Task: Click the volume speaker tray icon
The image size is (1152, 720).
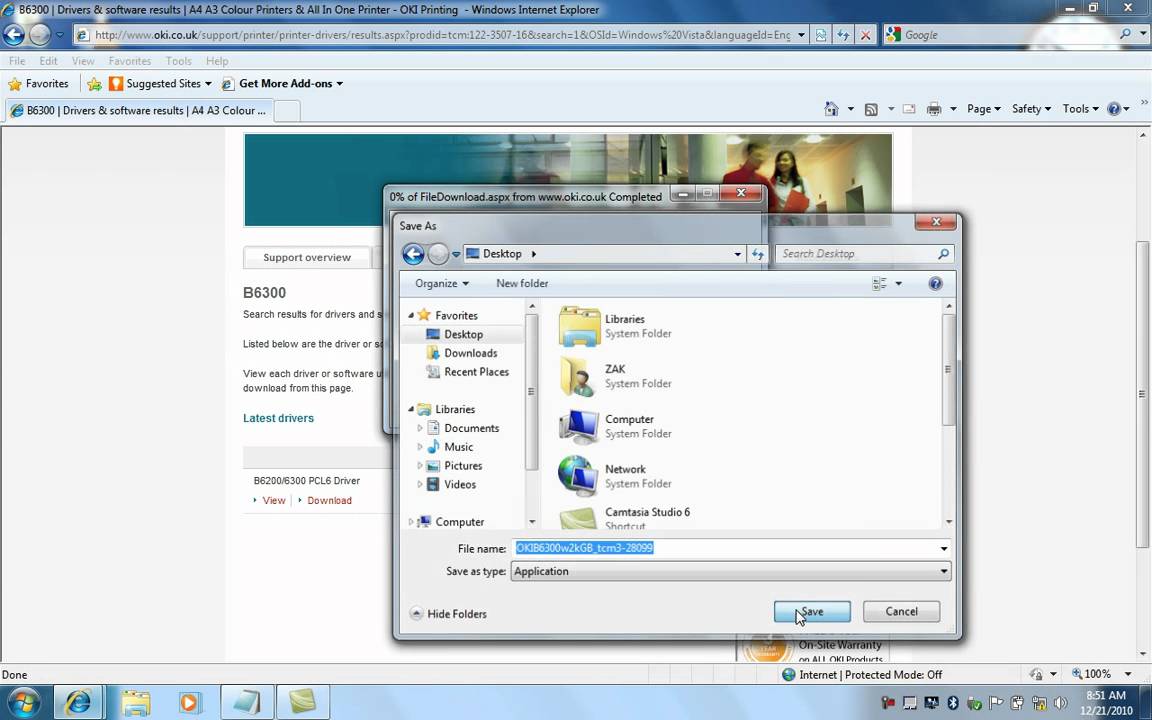Action: pyautogui.click(x=1060, y=703)
